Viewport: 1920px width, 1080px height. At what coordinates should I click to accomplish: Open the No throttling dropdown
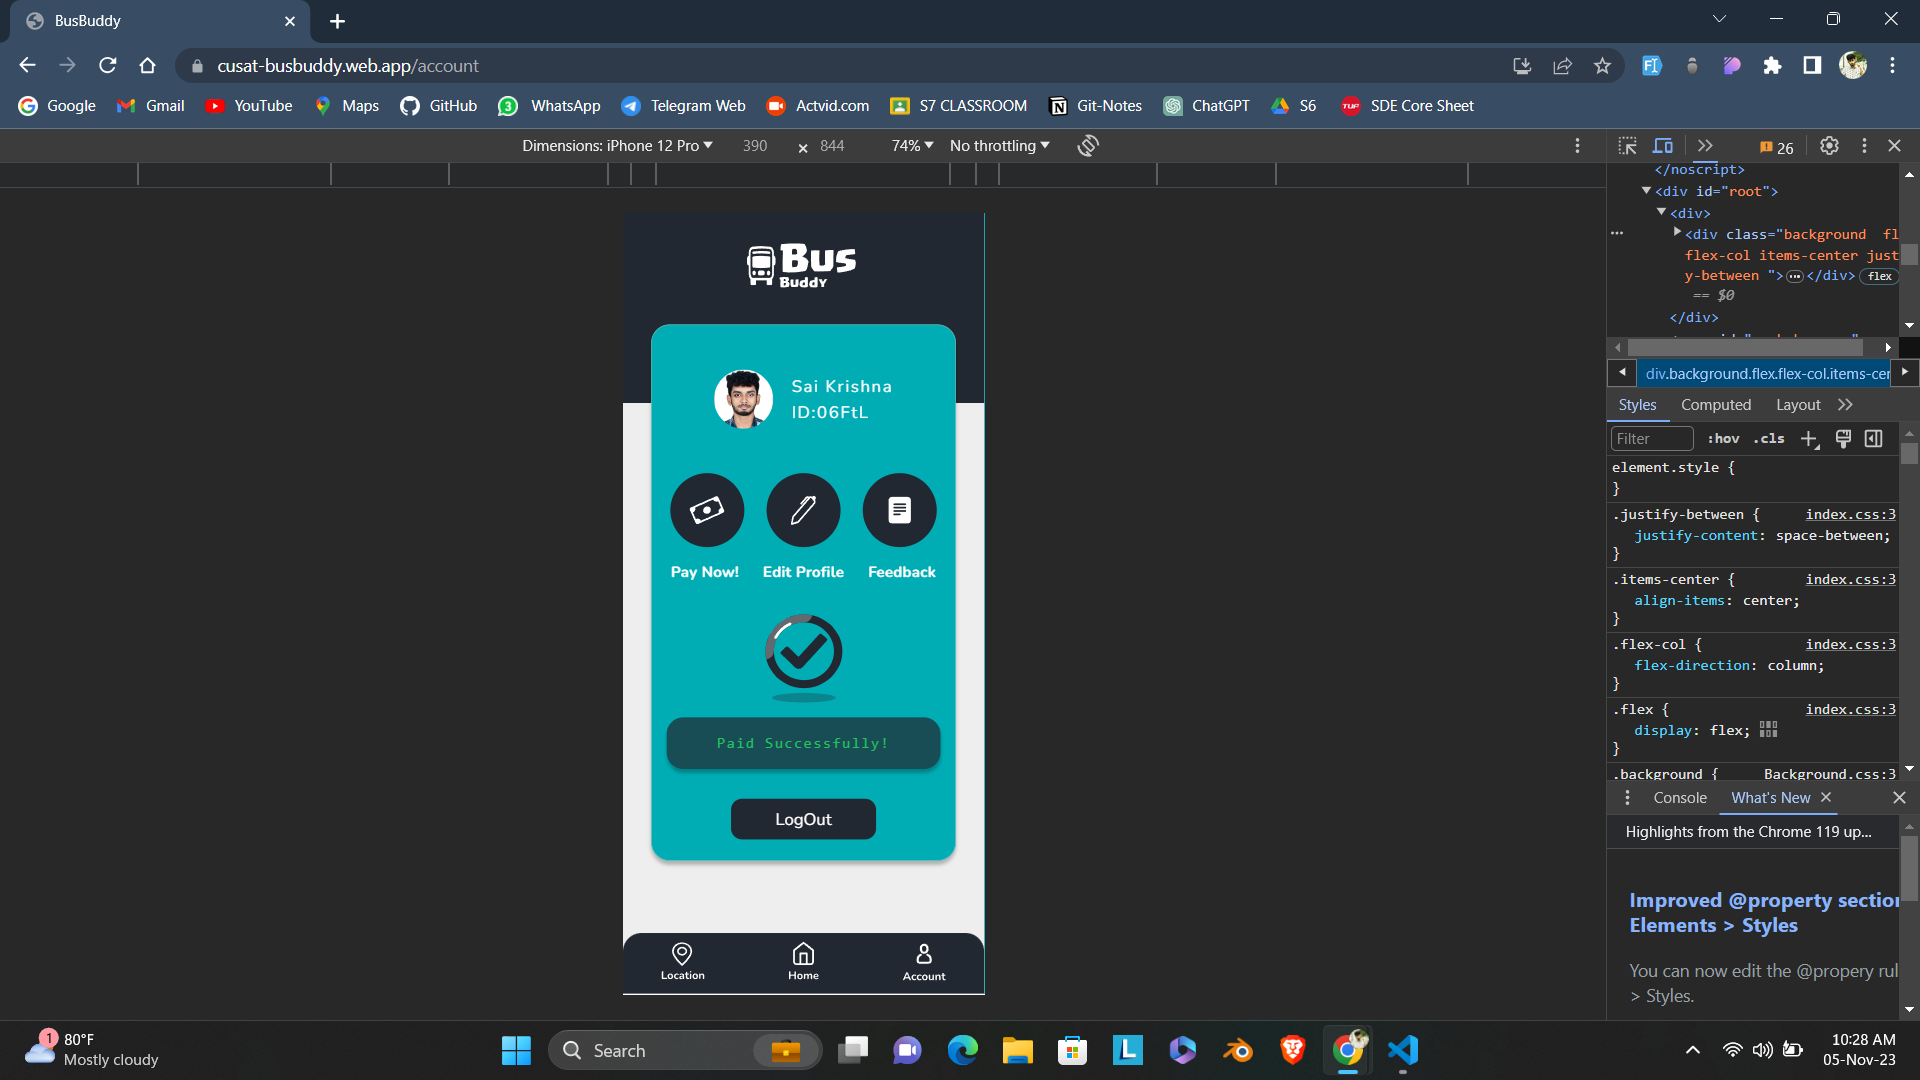(x=999, y=146)
